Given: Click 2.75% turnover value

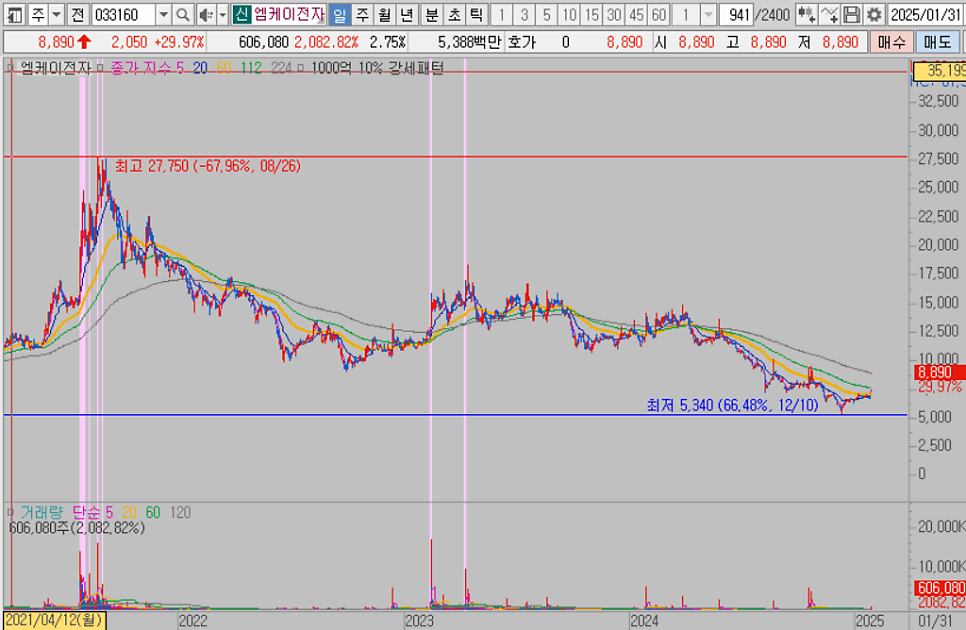Looking at the screenshot, I should click(388, 42).
